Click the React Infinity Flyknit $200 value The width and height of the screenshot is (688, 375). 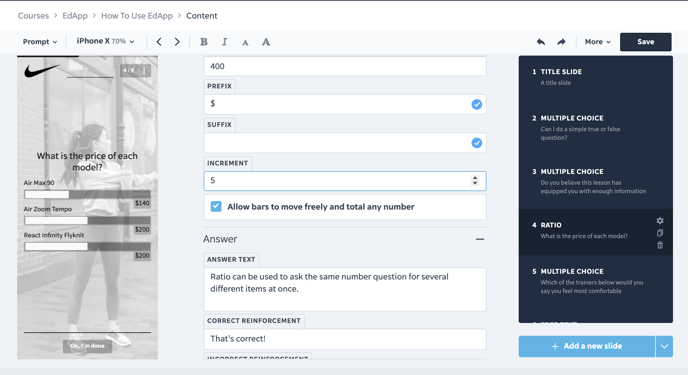pyautogui.click(x=142, y=255)
